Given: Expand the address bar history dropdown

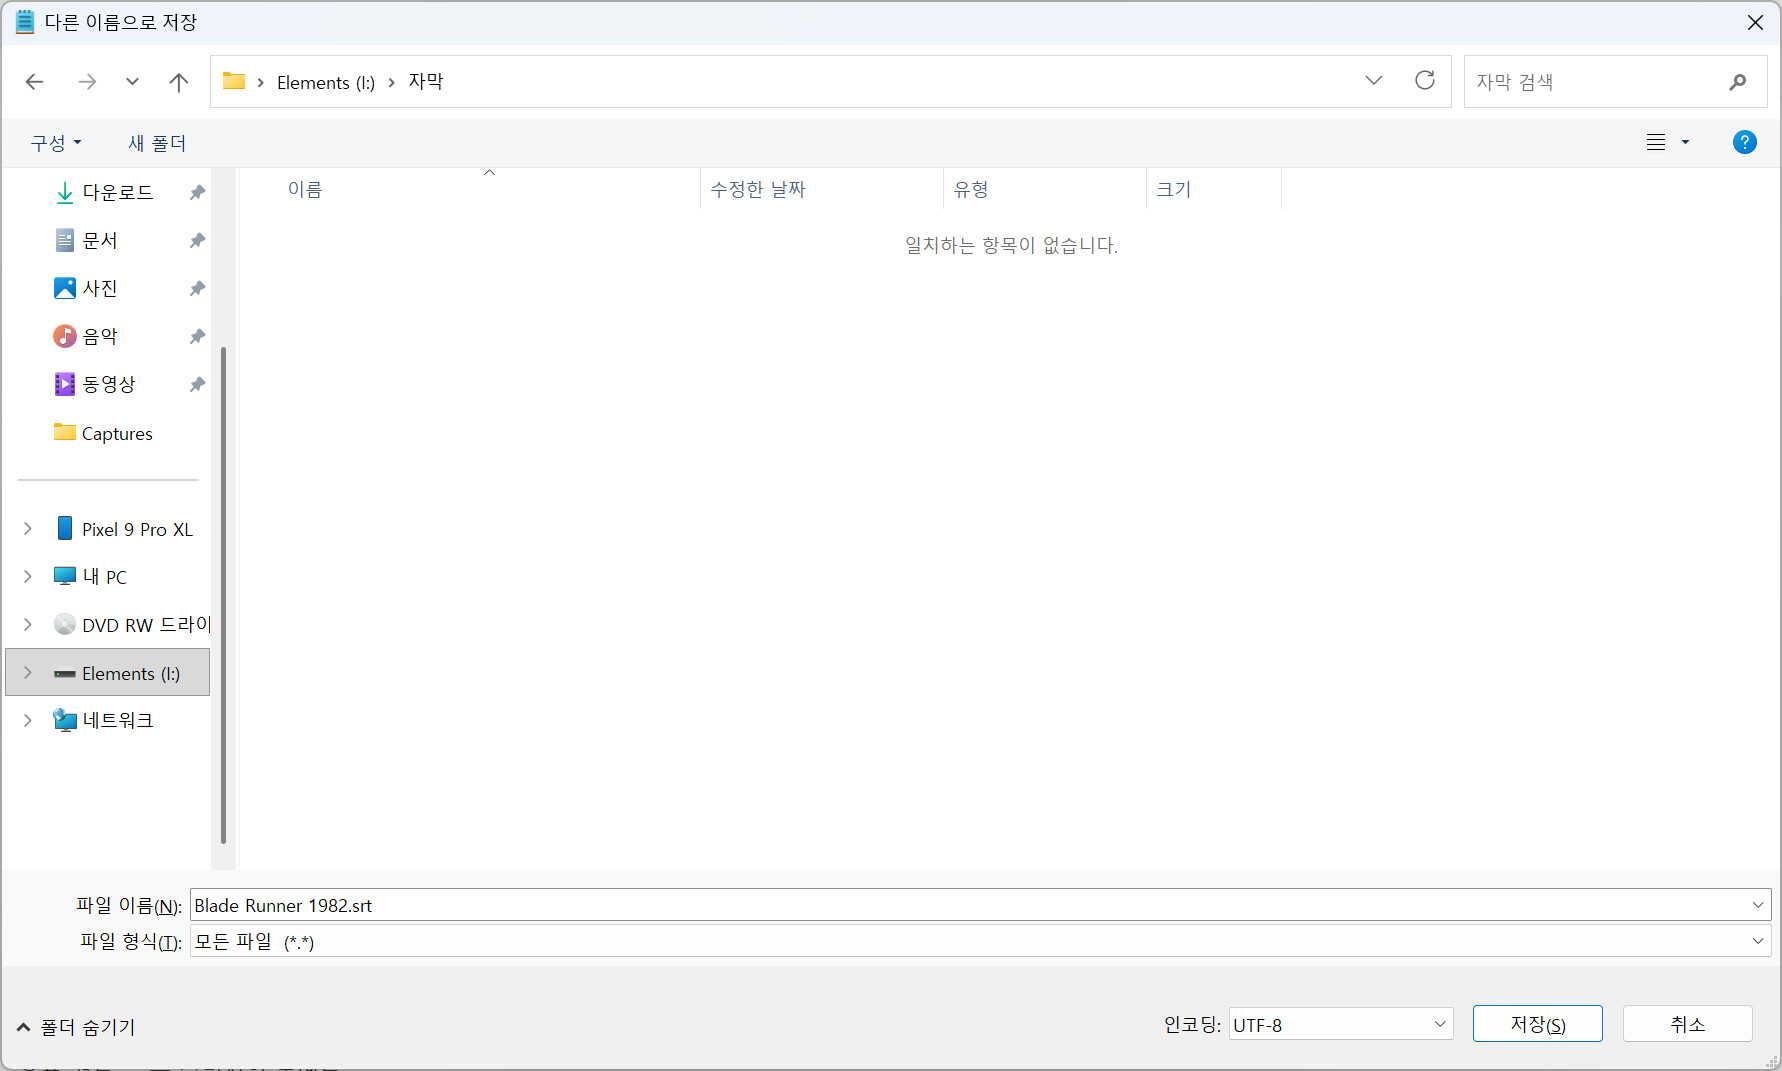Looking at the screenshot, I should (x=1374, y=81).
